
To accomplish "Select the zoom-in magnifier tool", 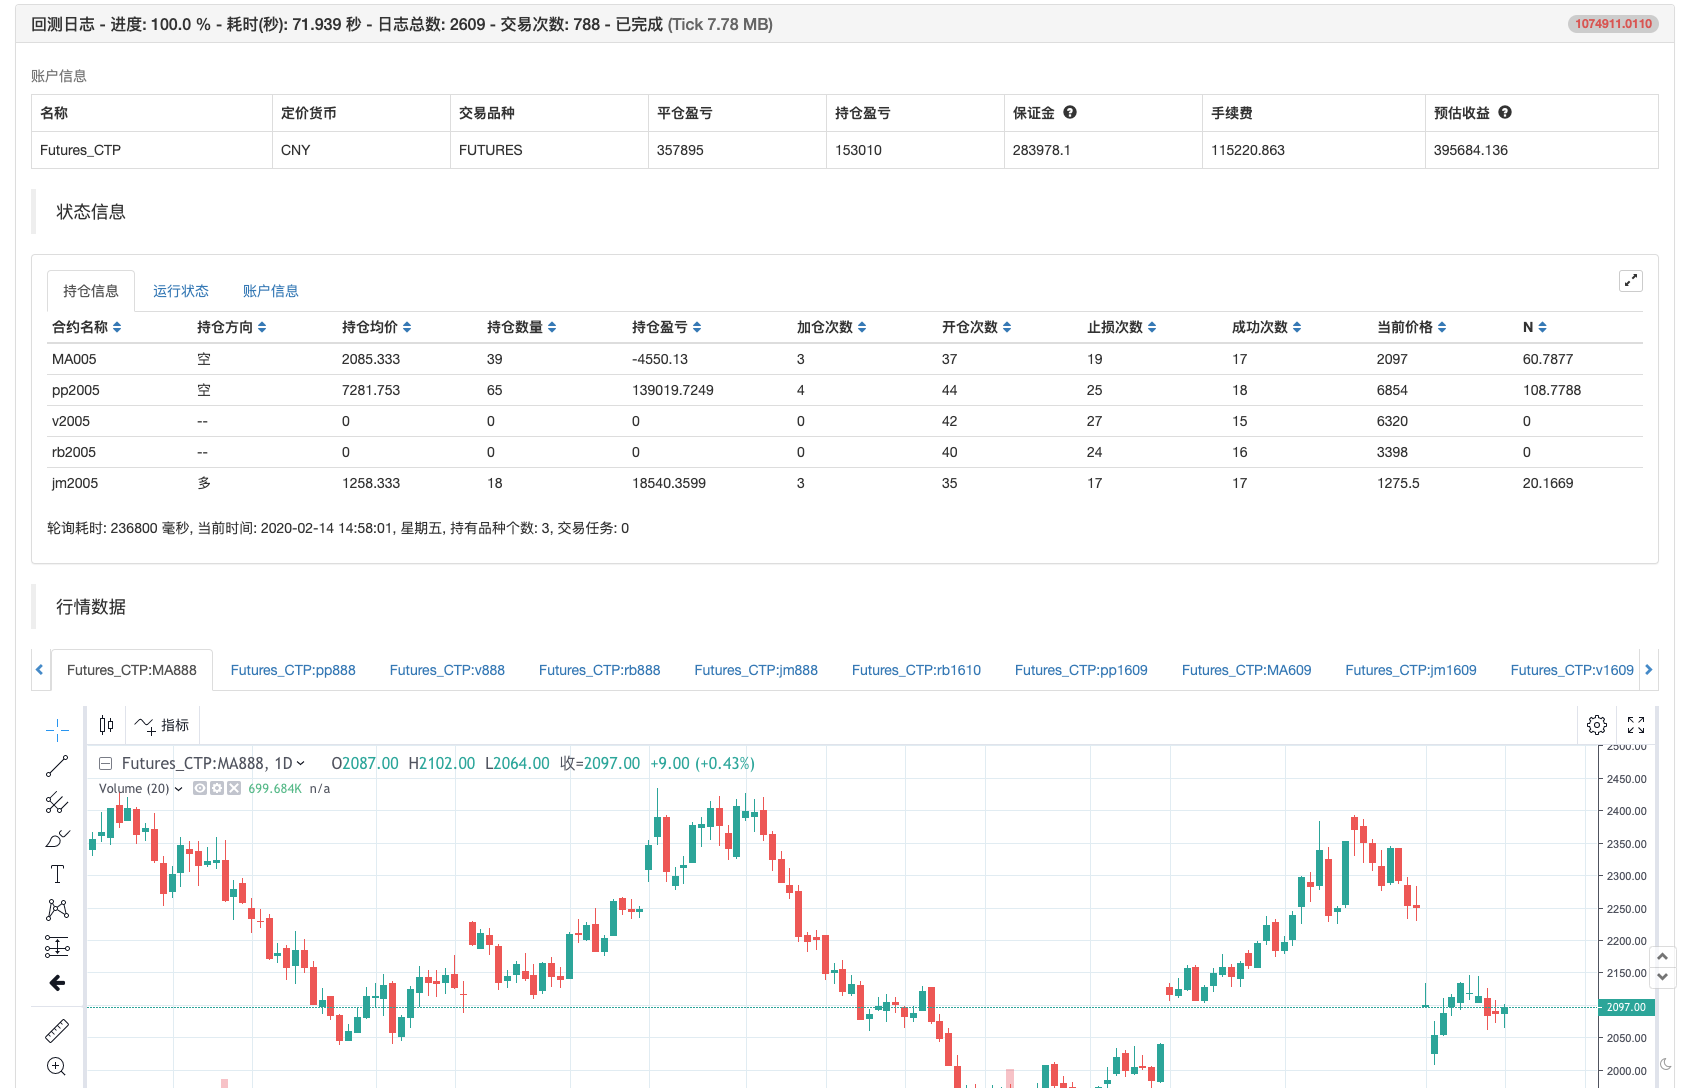I will coord(57,1066).
